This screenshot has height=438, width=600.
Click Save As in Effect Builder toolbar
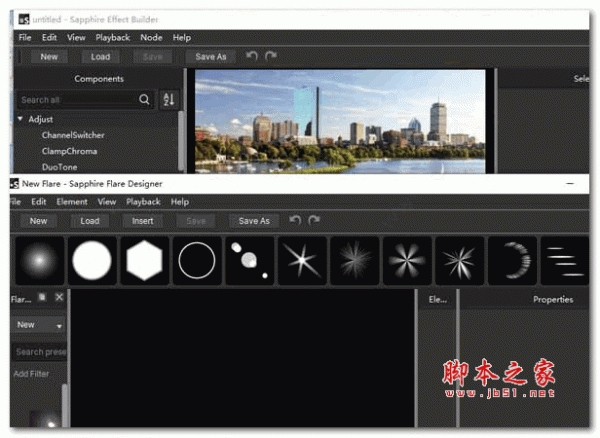click(211, 57)
